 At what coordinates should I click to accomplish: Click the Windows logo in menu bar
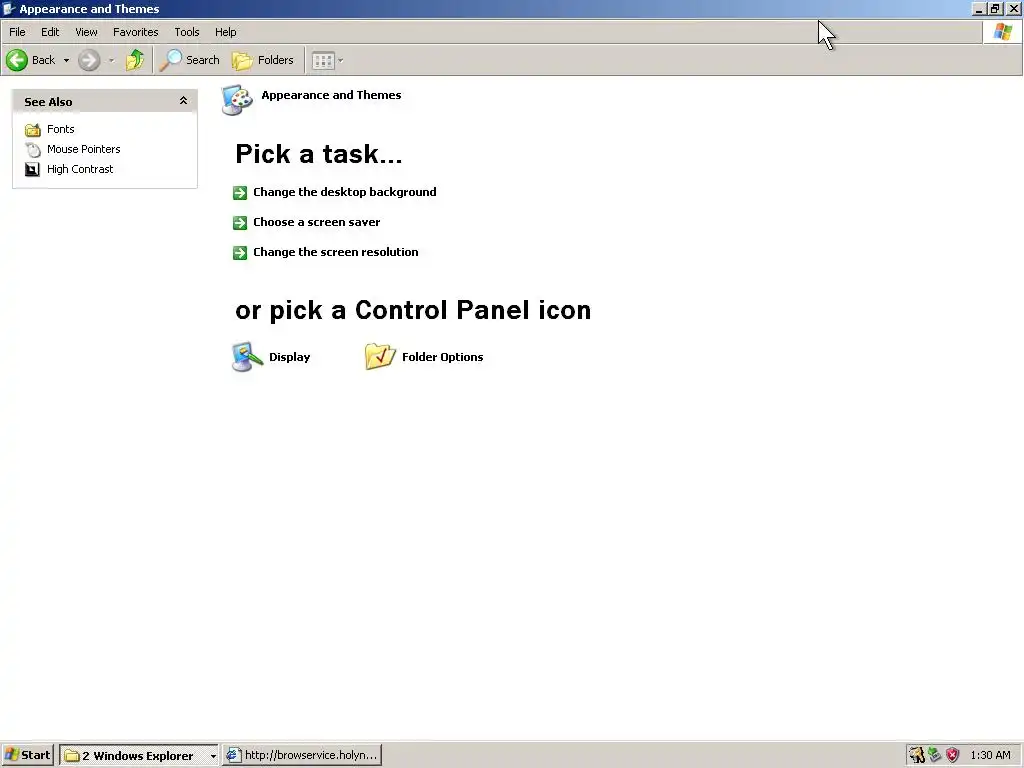pos(1002,32)
